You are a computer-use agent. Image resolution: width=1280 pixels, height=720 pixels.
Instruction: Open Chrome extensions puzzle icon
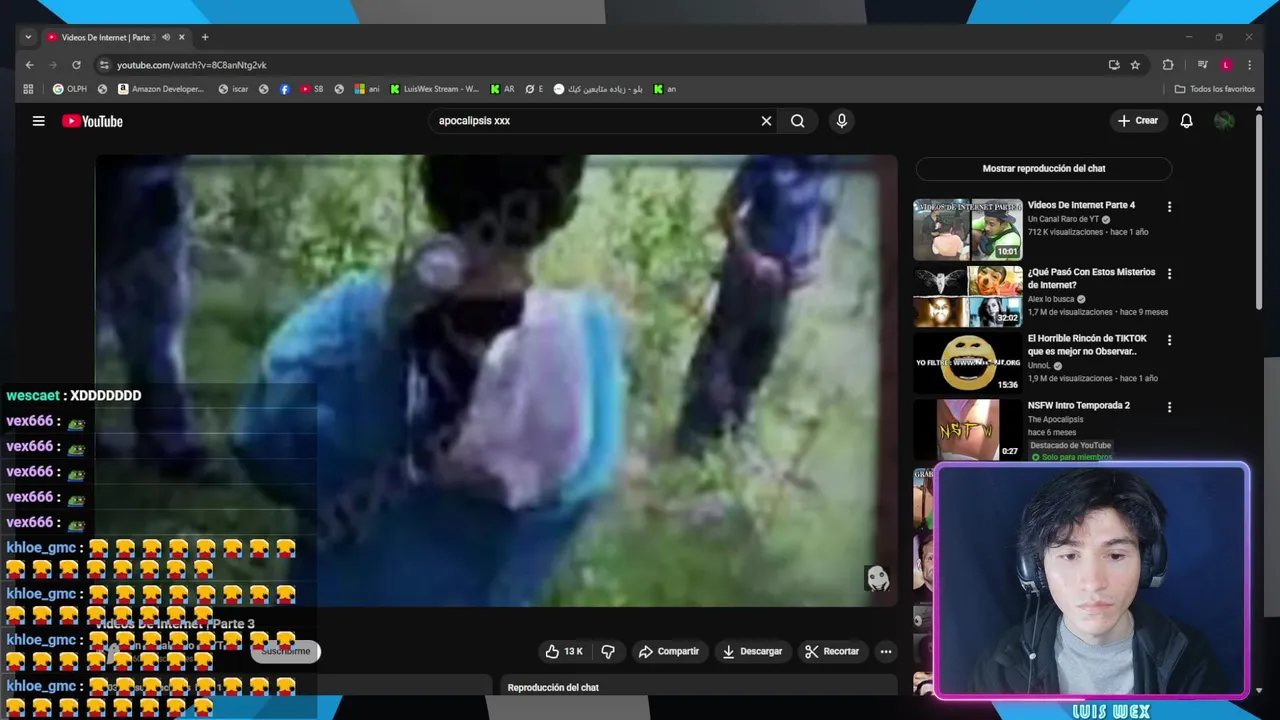1168,65
